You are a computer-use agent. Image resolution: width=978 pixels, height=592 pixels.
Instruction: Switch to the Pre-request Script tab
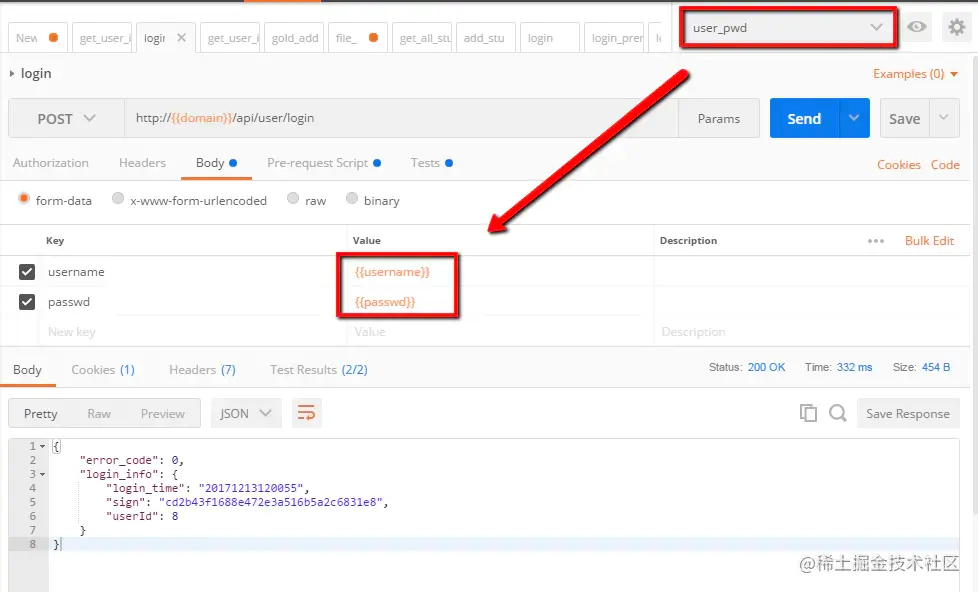(x=324, y=163)
